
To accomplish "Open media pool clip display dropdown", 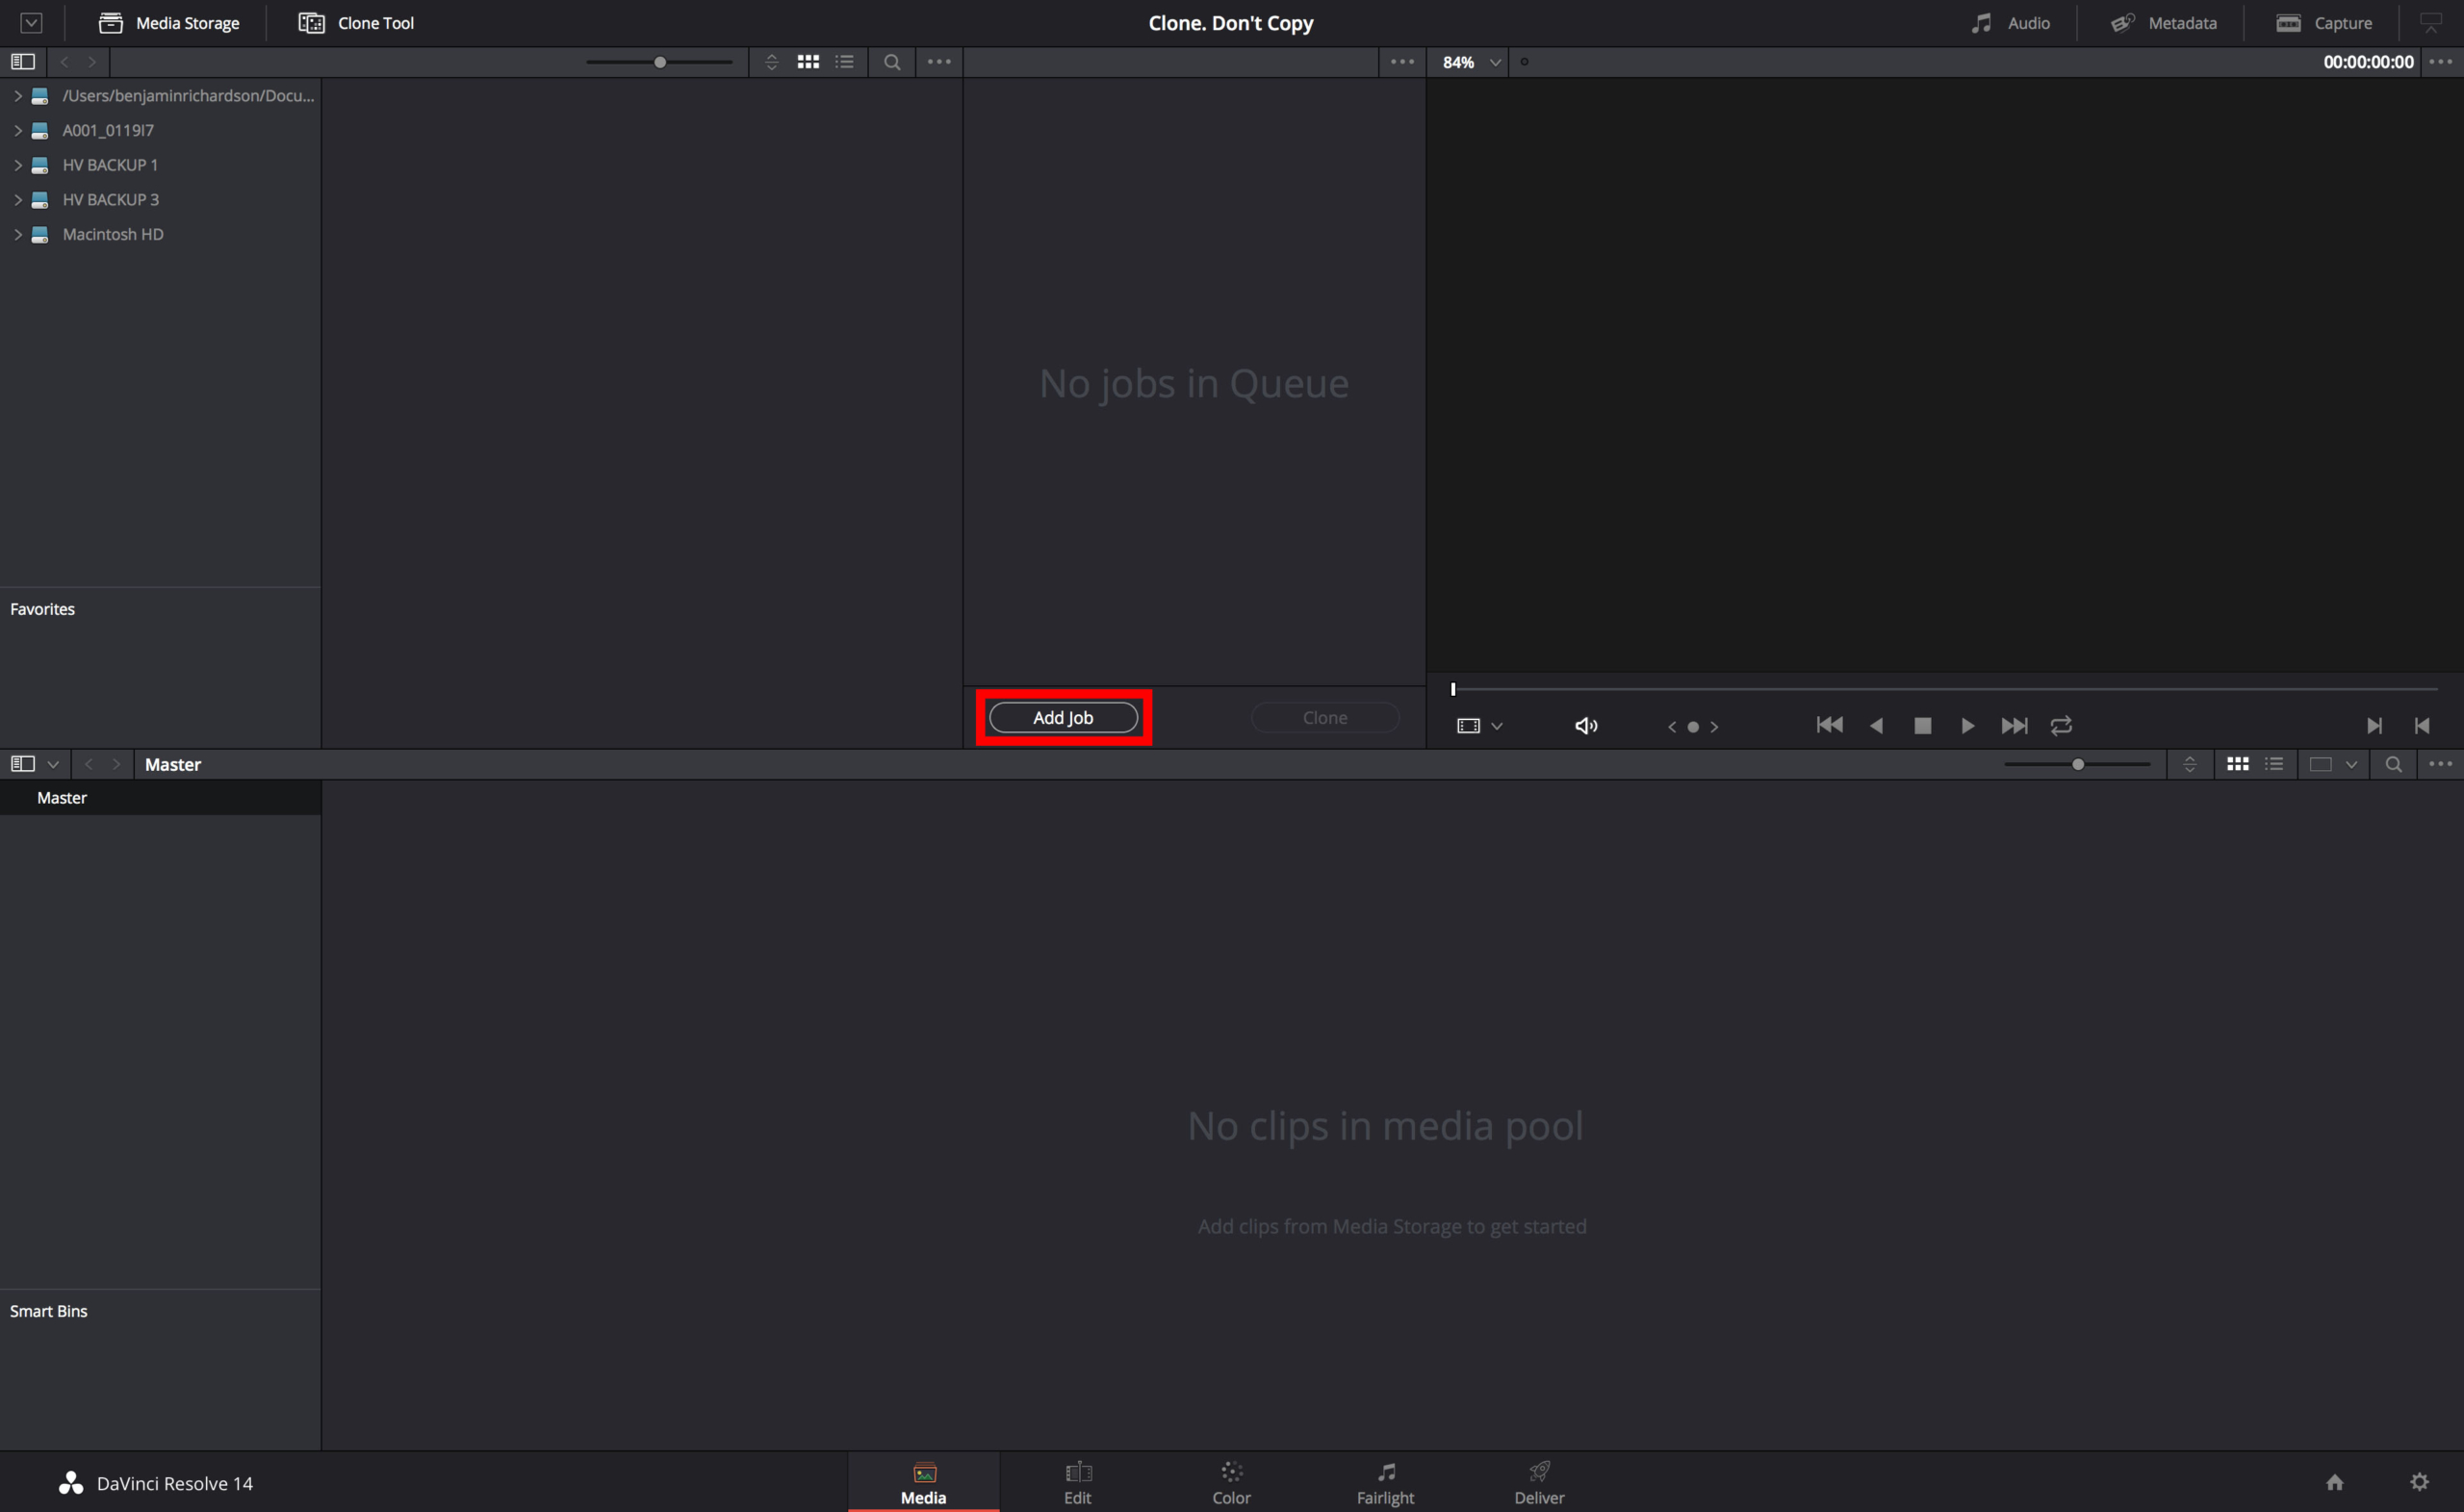I will pos(2334,764).
